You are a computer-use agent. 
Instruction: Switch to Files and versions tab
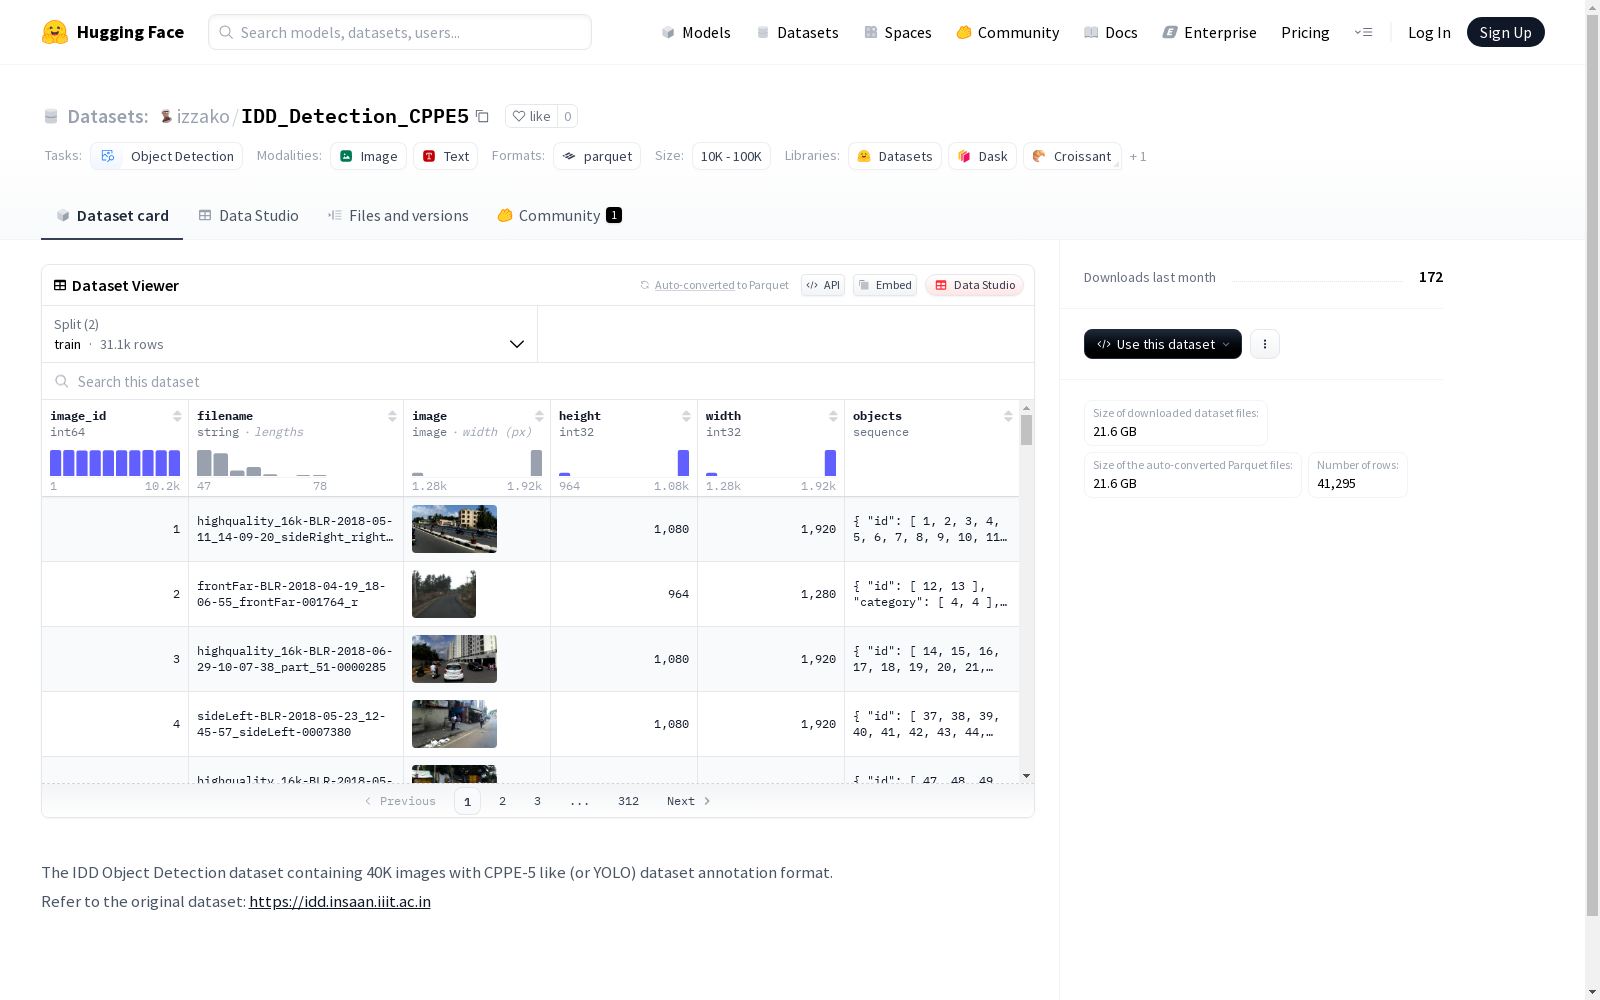pyautogui.click(x=398, y=216)
